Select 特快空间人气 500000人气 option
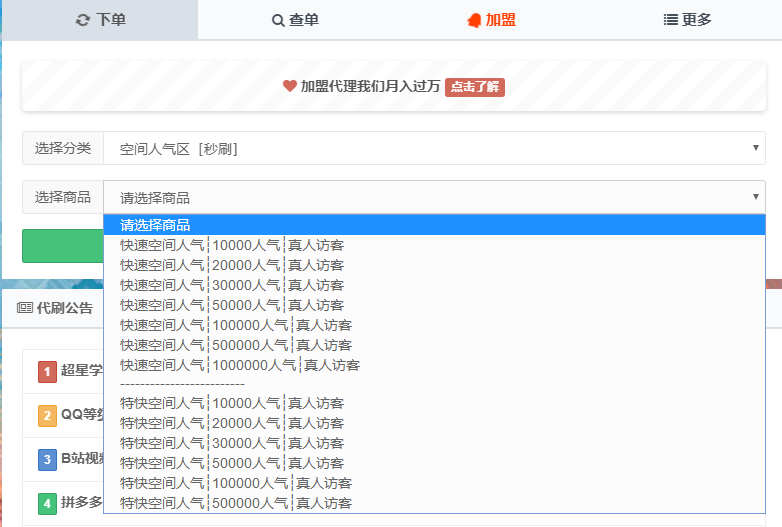The width and height of the screenshot is (782, 527). tap(236, 503)
